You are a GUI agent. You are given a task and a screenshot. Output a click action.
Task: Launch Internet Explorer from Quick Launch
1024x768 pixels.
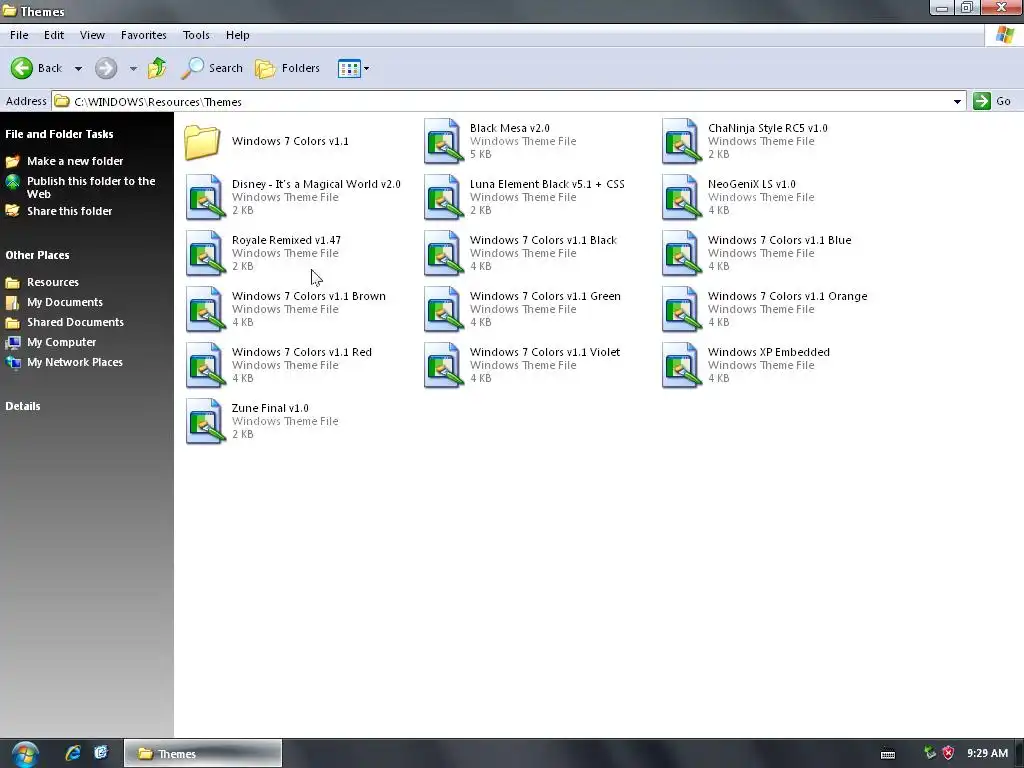pos(72,753)
